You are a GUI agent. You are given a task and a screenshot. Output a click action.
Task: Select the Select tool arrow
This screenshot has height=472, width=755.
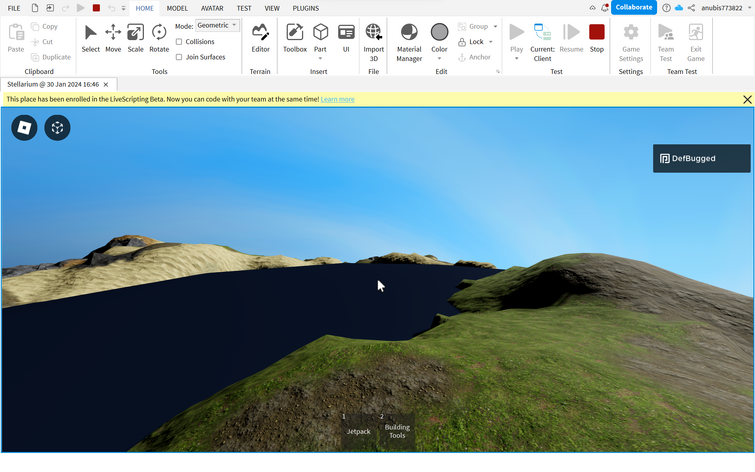91,39
